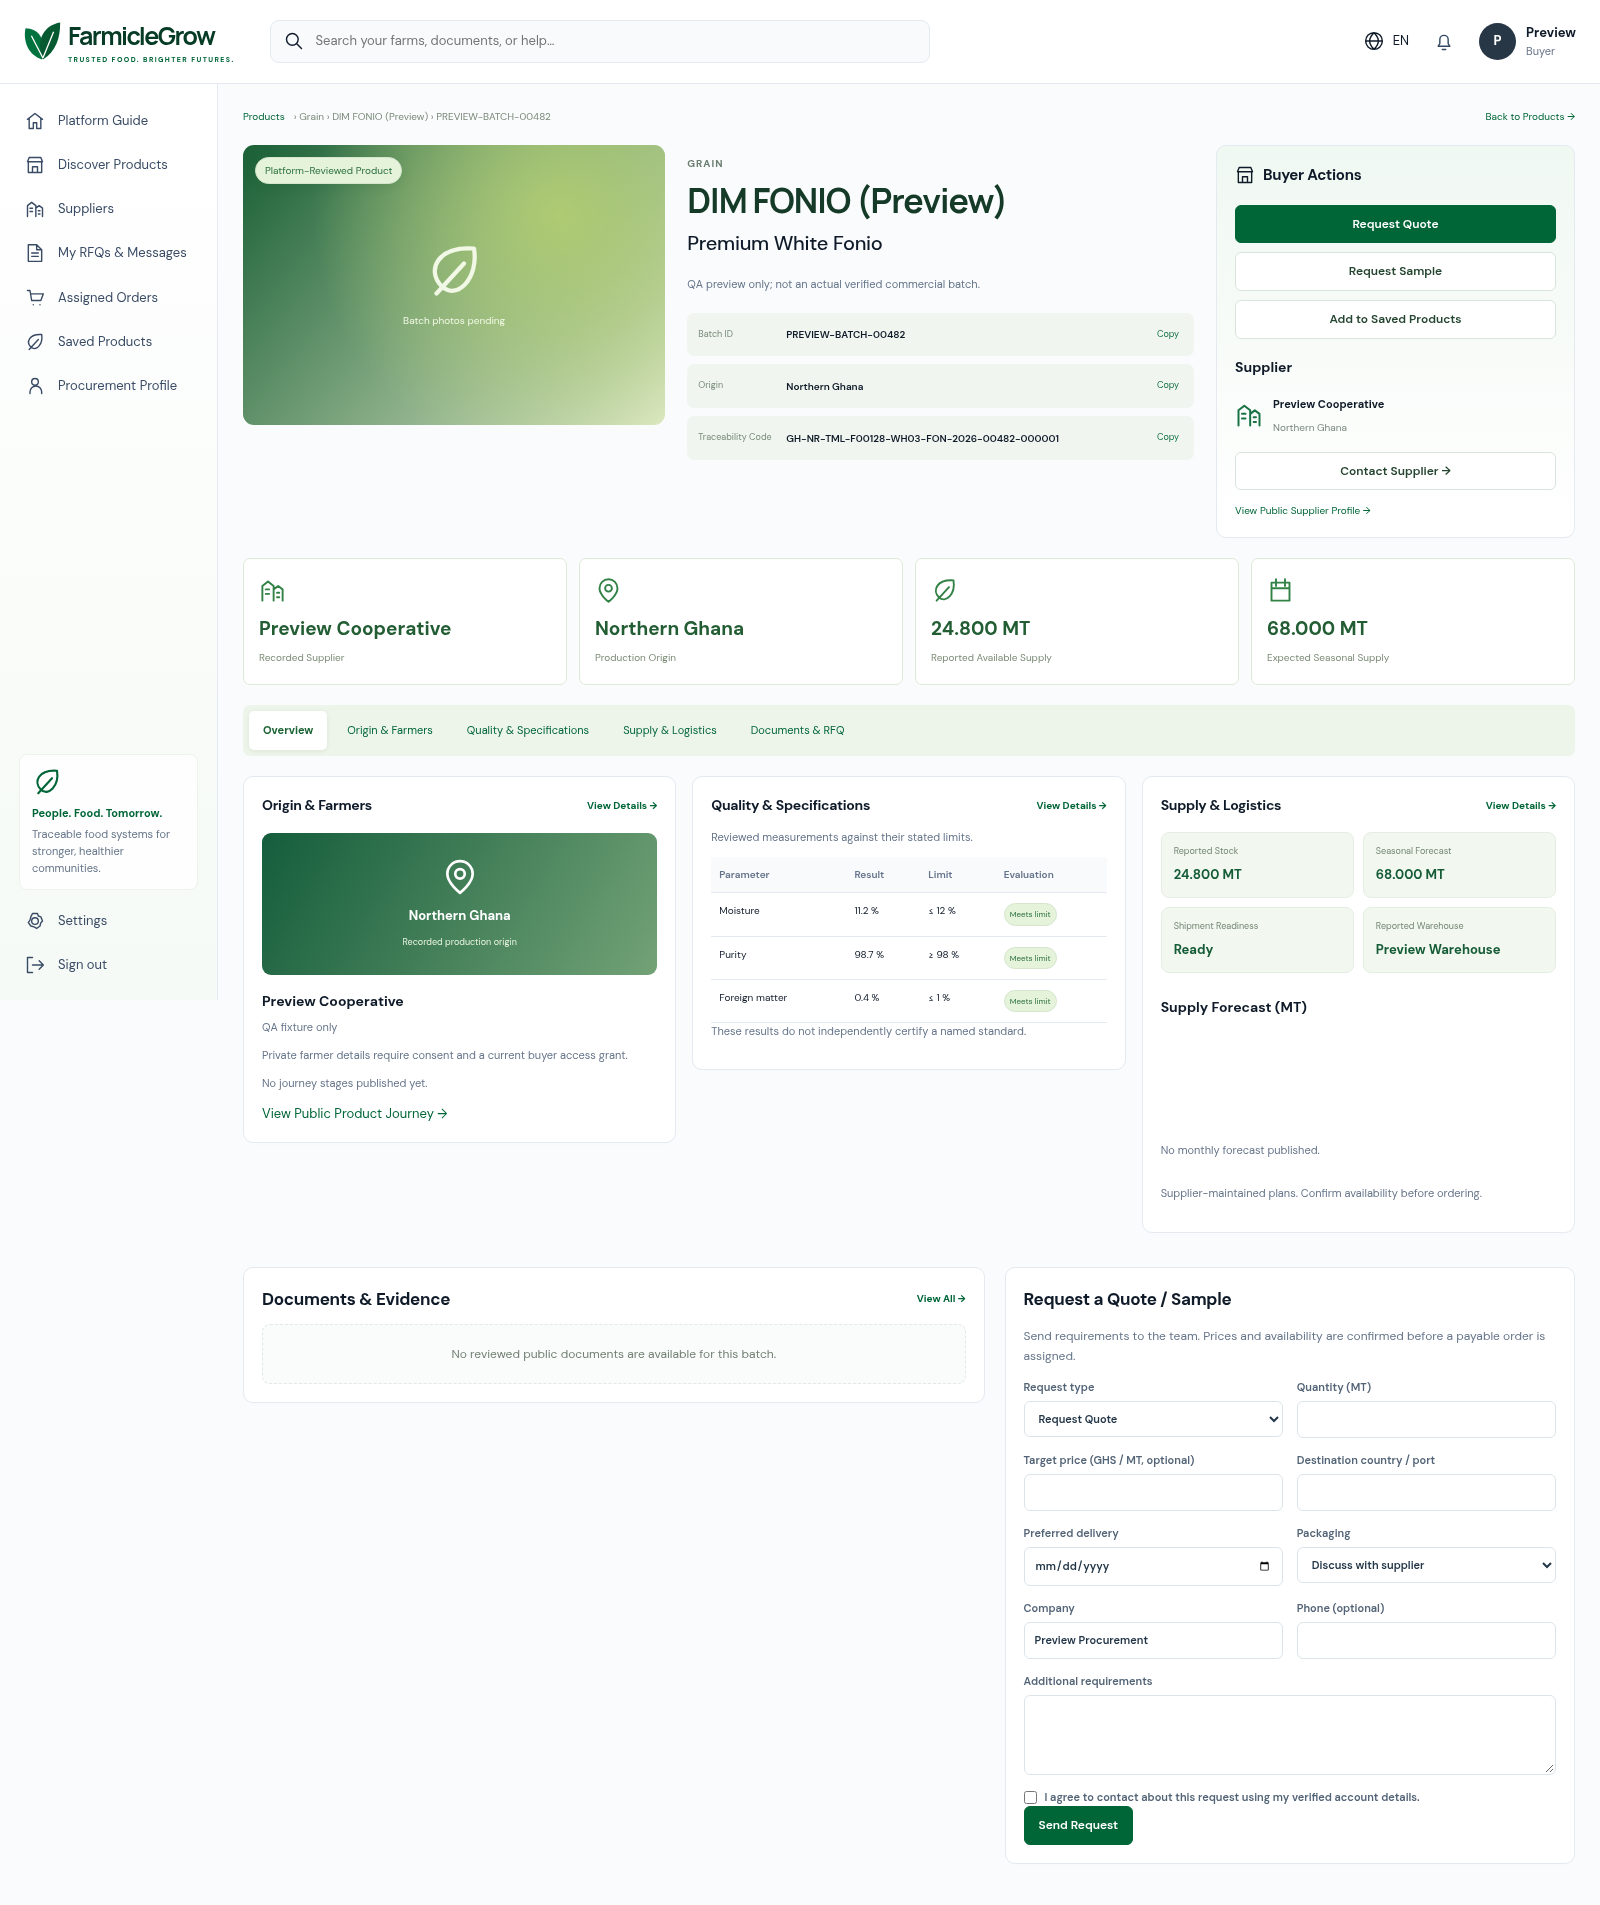Copy the Origin value
Viewport: 1600px width, 1905px height.
[x=1168, y=385]
